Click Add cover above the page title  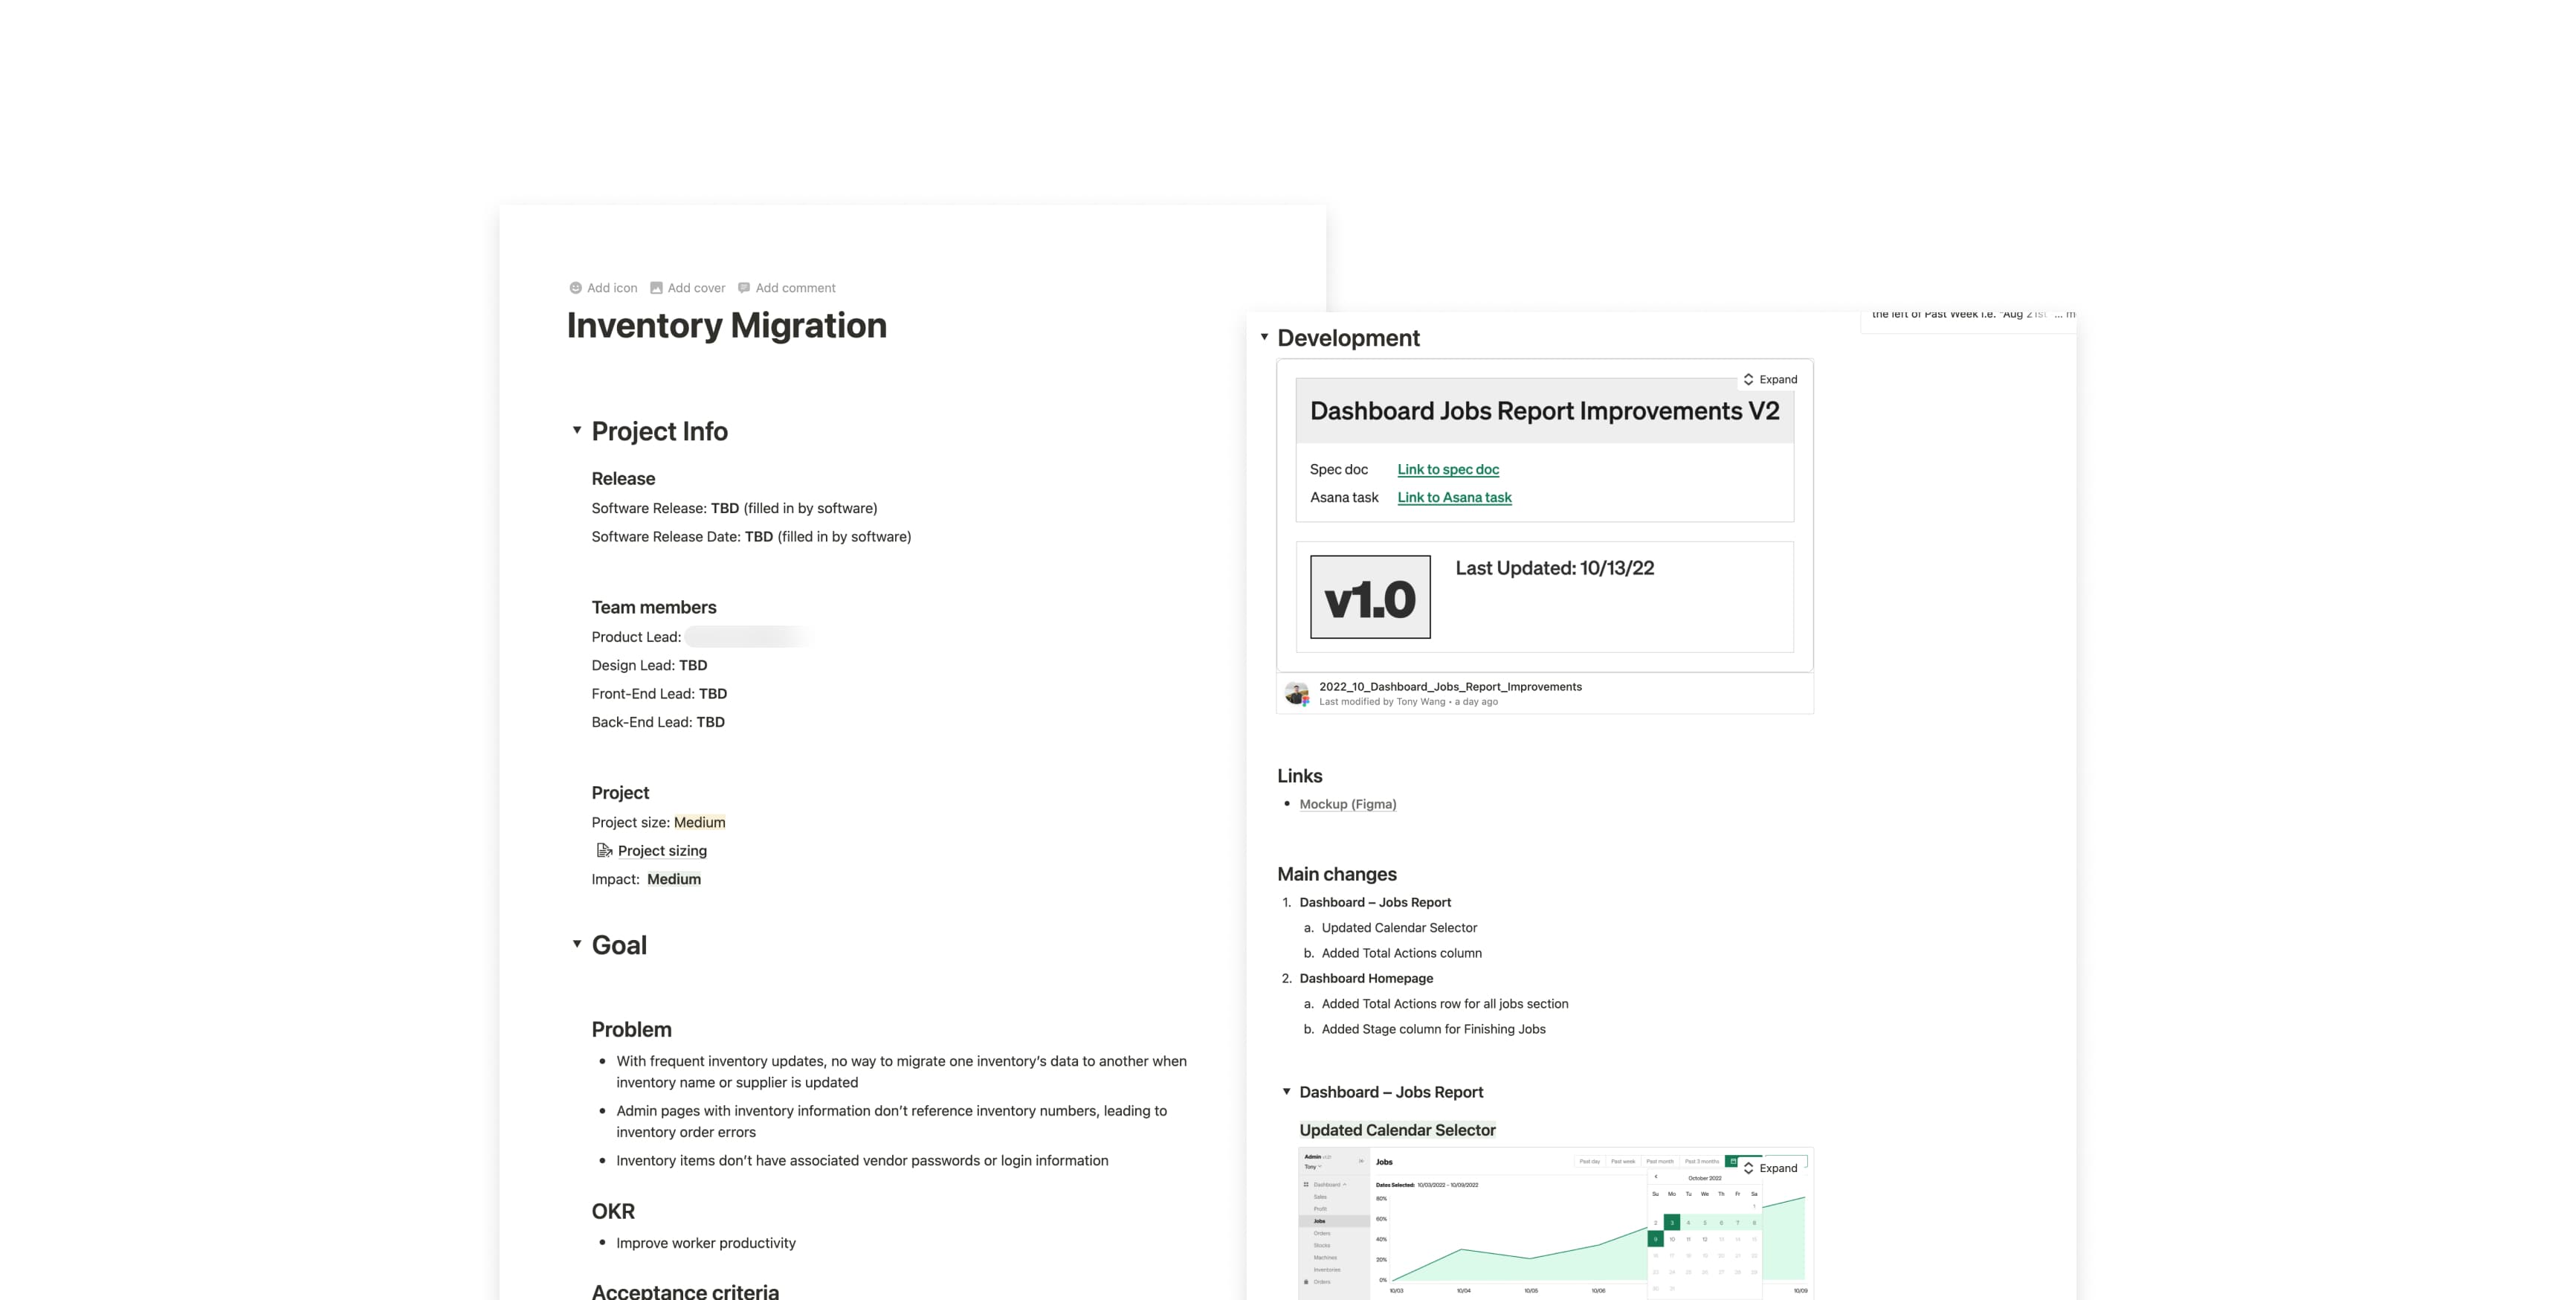point(688,288)
